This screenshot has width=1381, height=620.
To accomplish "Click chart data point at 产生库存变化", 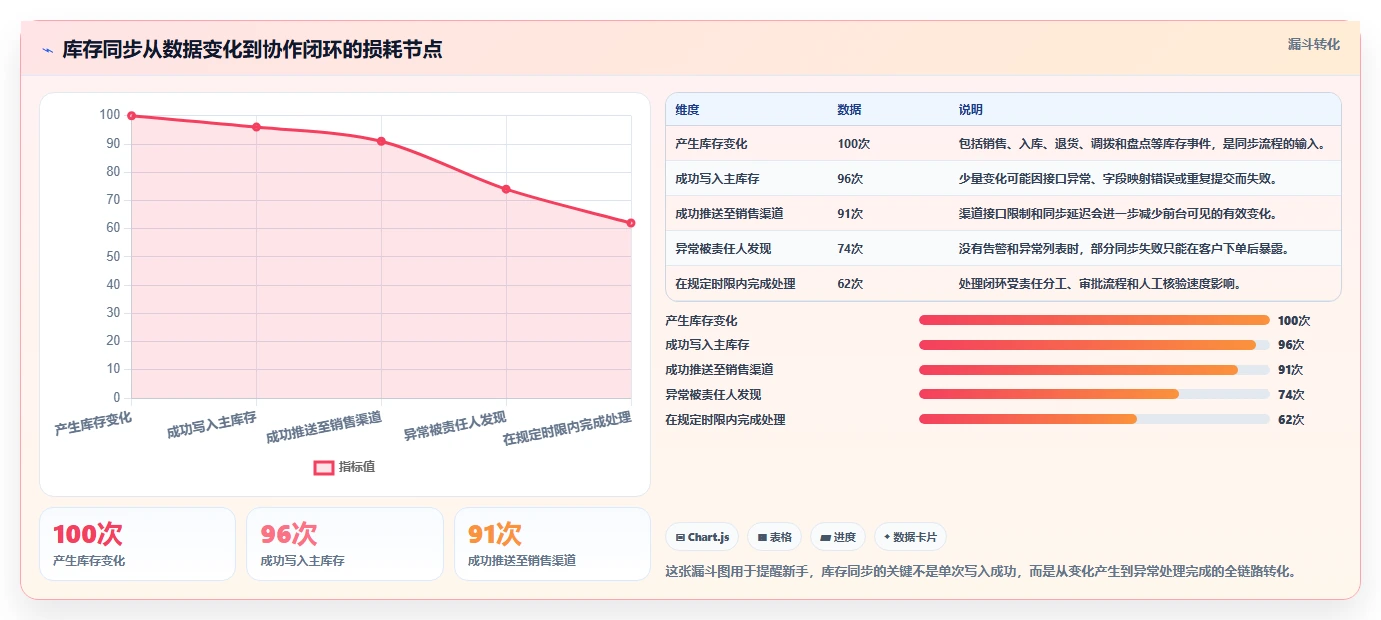I will click(x=132, y=116).
